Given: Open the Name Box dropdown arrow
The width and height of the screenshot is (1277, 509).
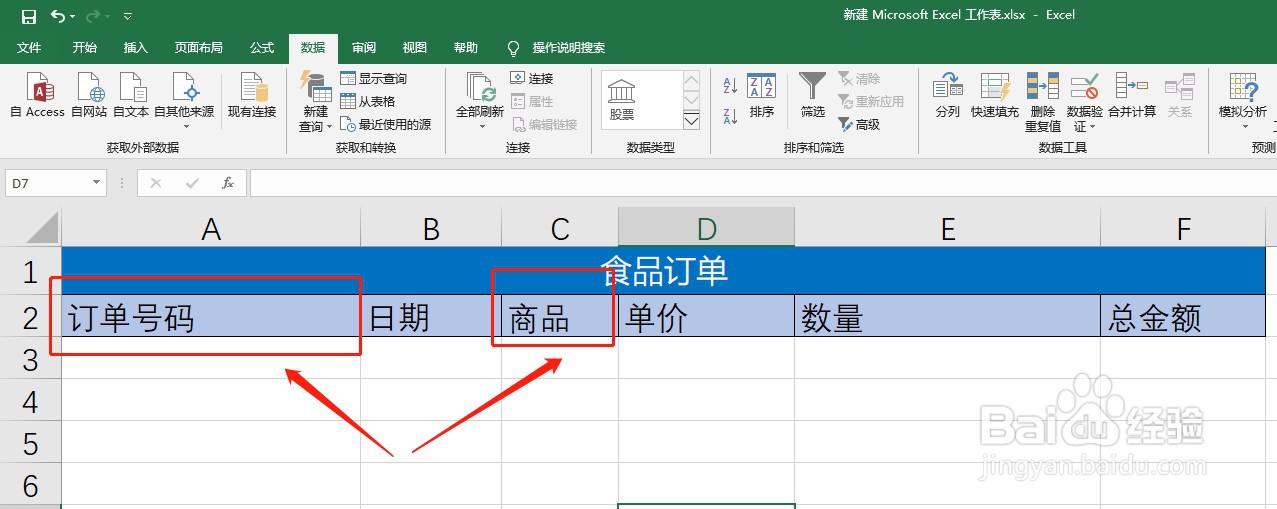Looking at the screenshot, I should (x=97, y=183).
